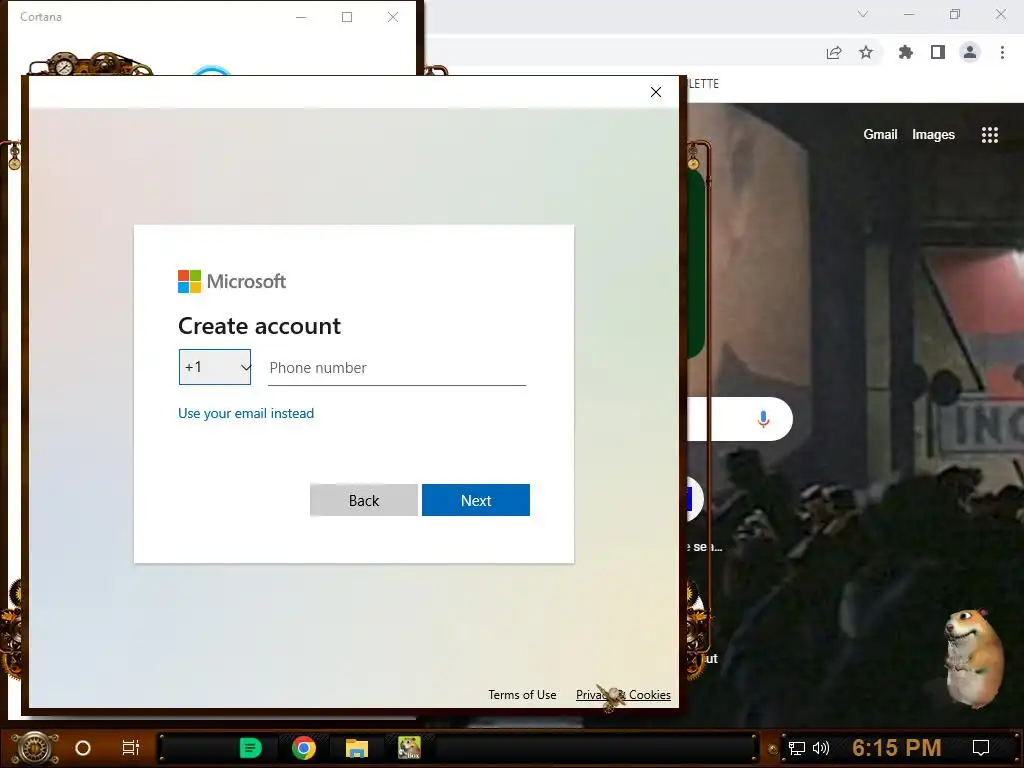Open the steampunk Start button
This screenshot has width=1024, height=768.
click(35, 748)
